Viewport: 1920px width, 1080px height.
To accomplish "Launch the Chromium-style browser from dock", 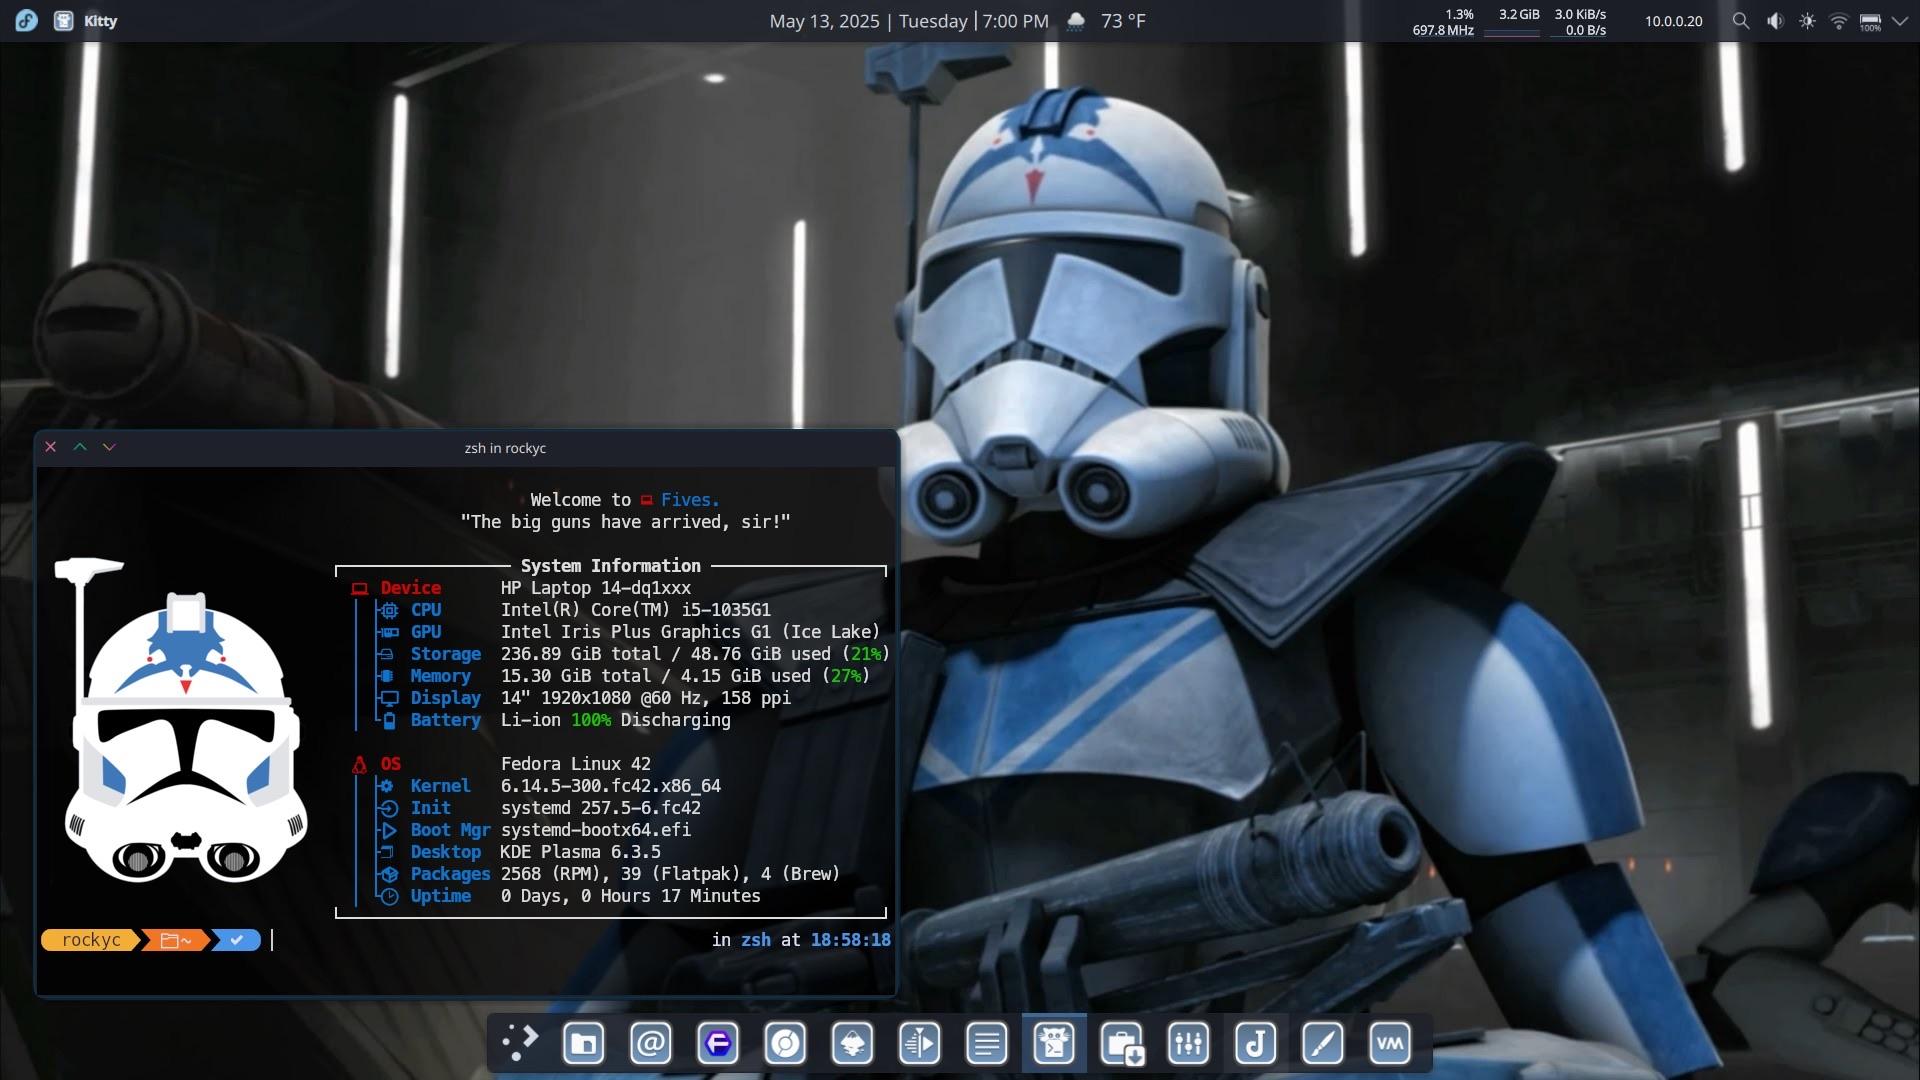I will 785,1044.
